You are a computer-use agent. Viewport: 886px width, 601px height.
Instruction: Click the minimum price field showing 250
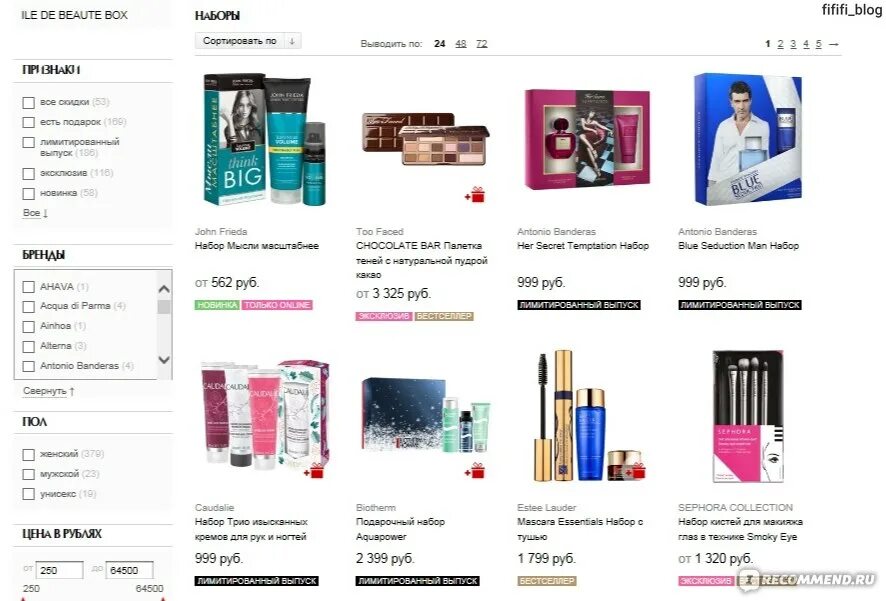pyautogui.click(x=59, y=570)
